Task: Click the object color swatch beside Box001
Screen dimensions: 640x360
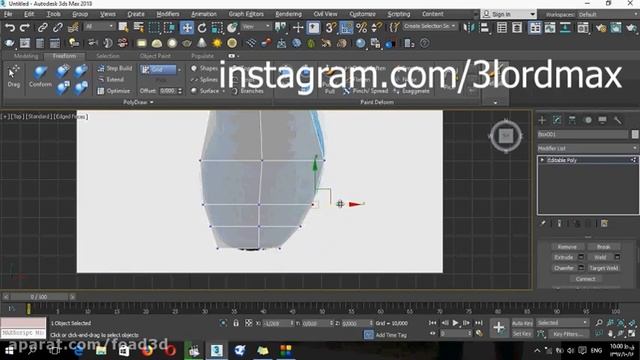Action: (635, 134)
